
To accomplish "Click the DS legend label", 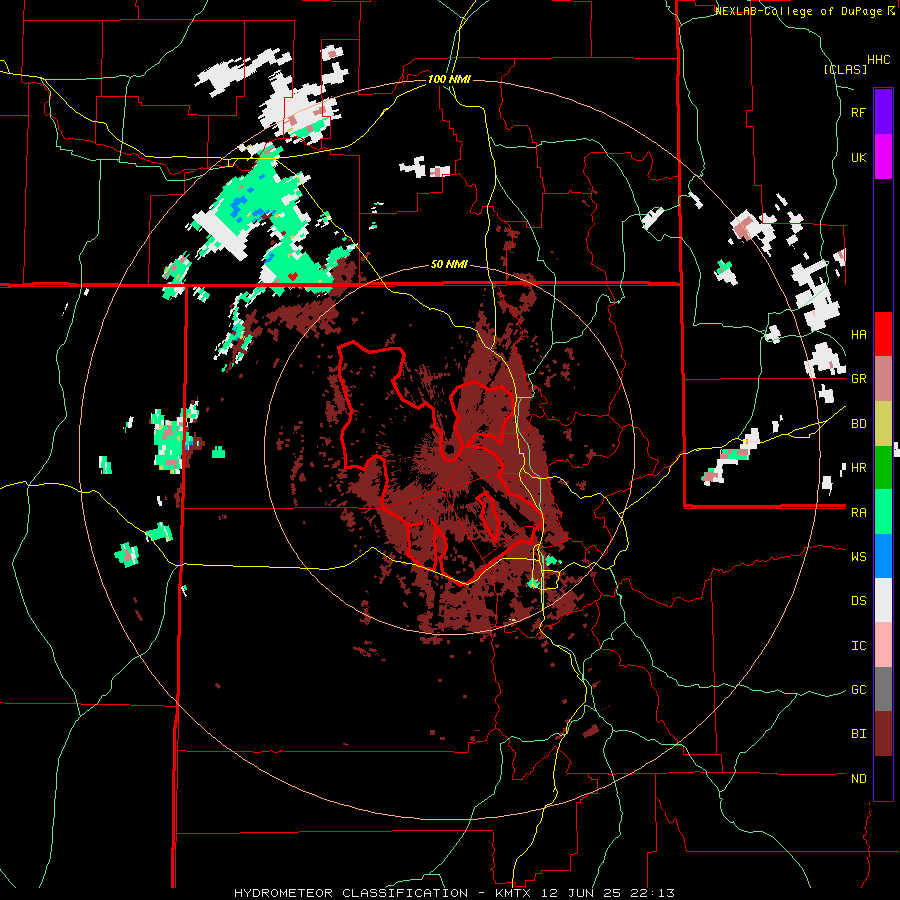I will pyautogui.click(x=858, y=601).
